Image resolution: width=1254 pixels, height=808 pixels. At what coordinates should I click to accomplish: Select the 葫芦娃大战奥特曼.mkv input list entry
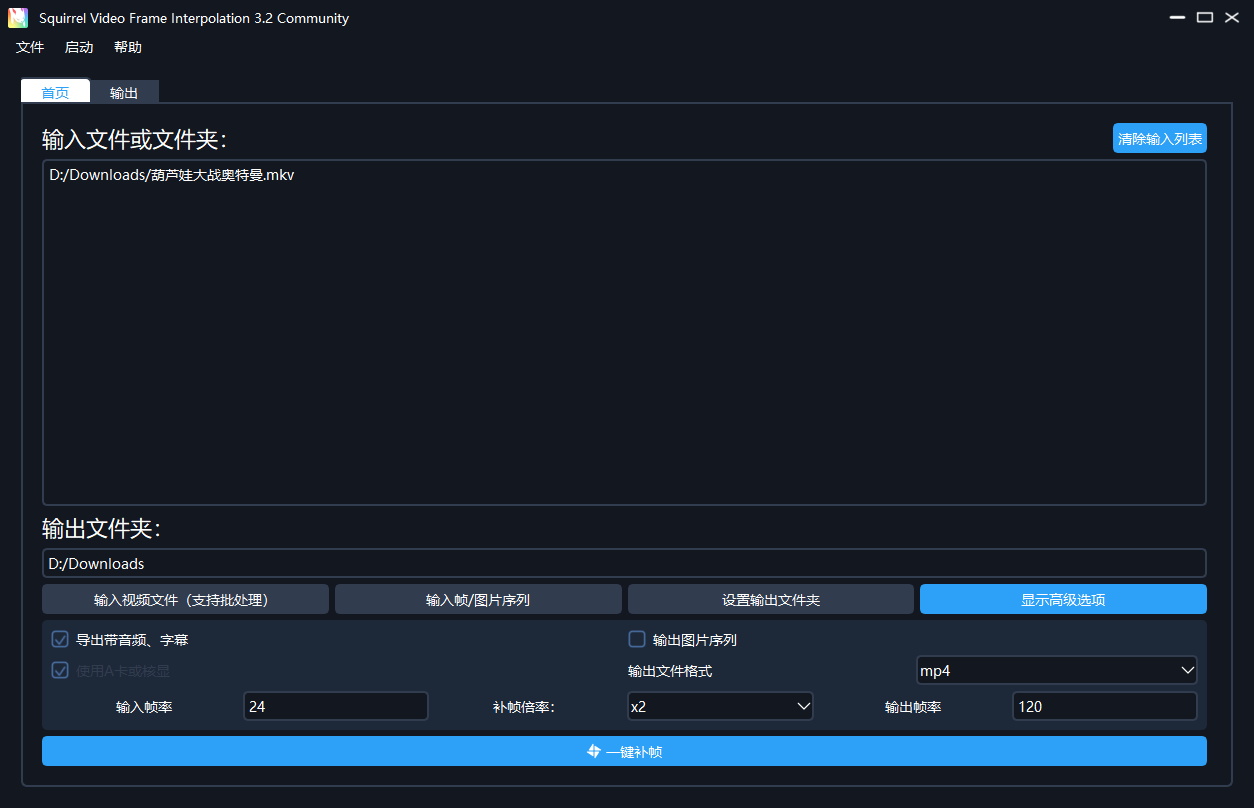pyautogui.click(x=172, y=175)
